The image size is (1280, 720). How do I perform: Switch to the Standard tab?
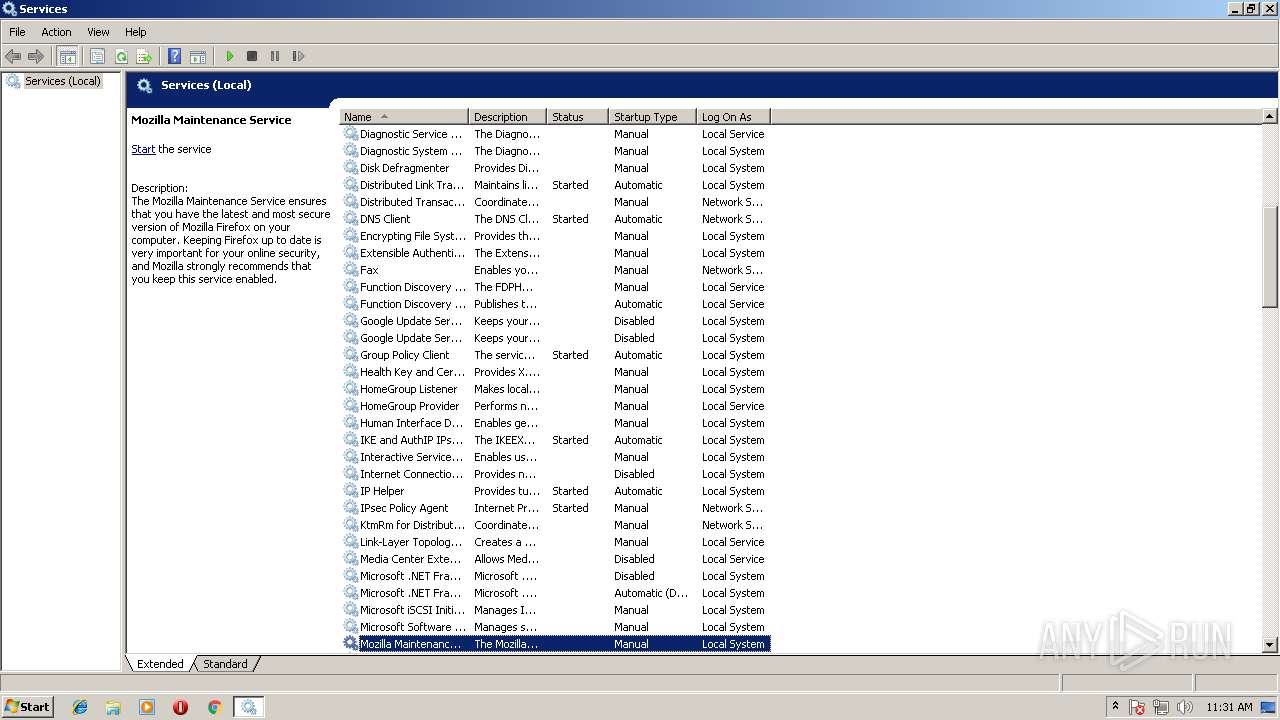coord(225,664)
